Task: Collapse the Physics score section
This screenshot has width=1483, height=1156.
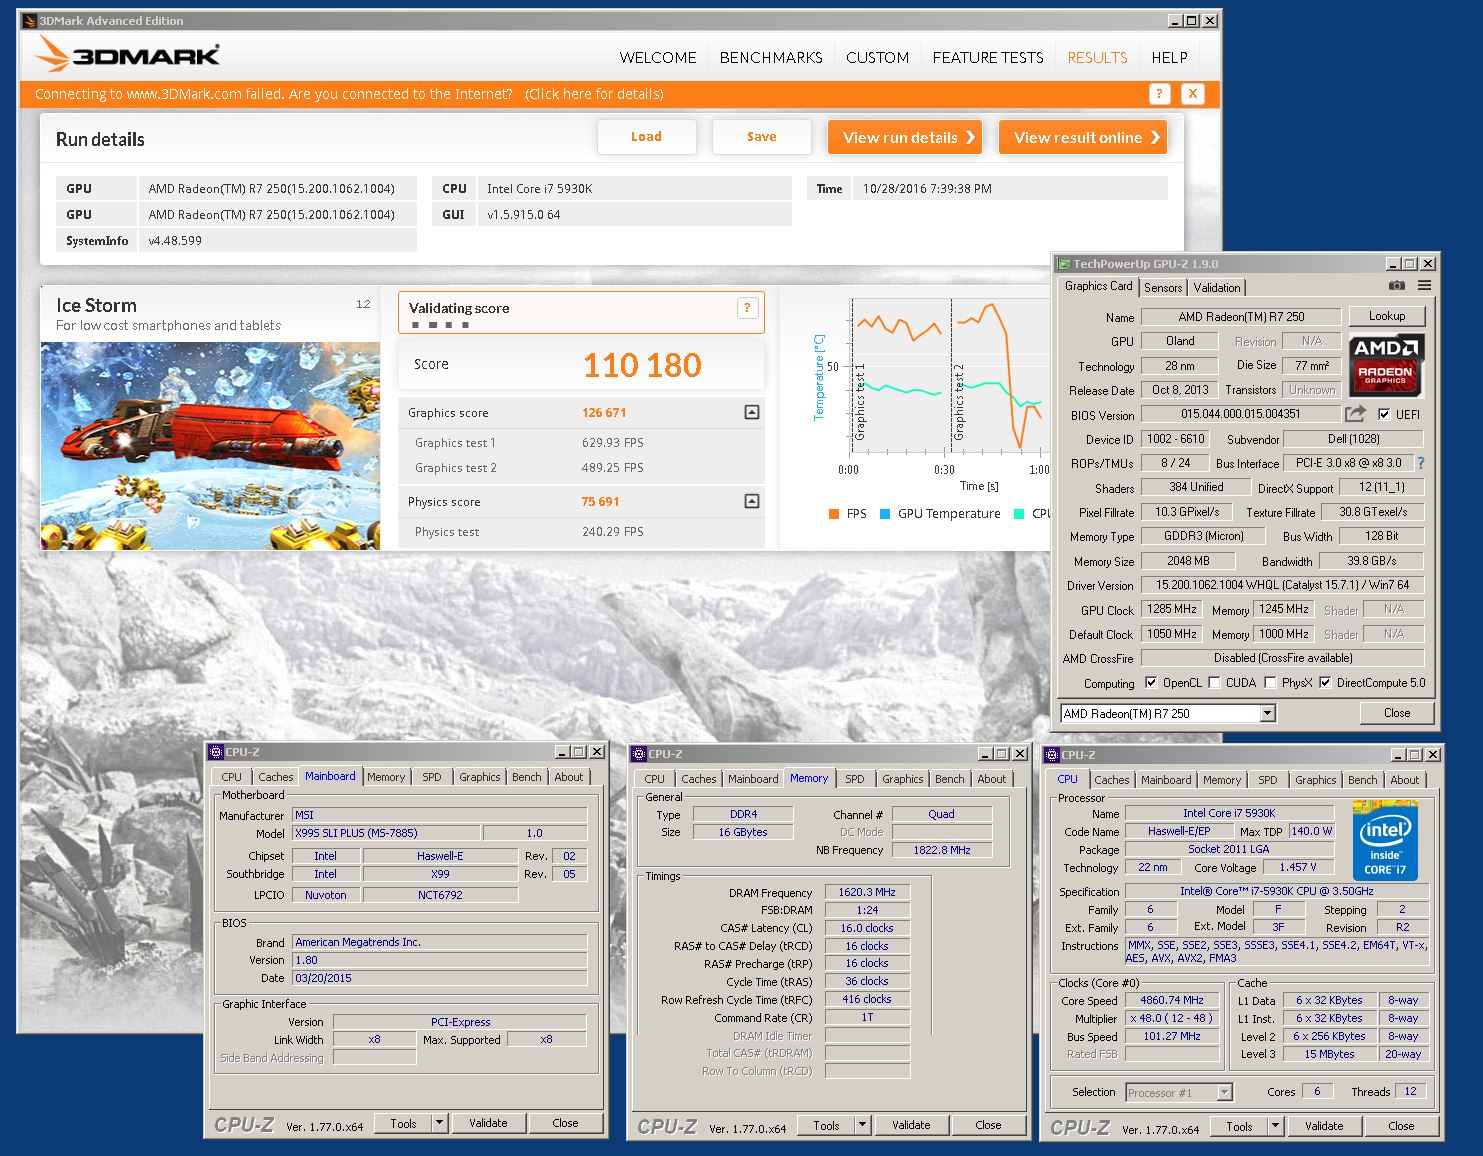Action: (752, 501)
